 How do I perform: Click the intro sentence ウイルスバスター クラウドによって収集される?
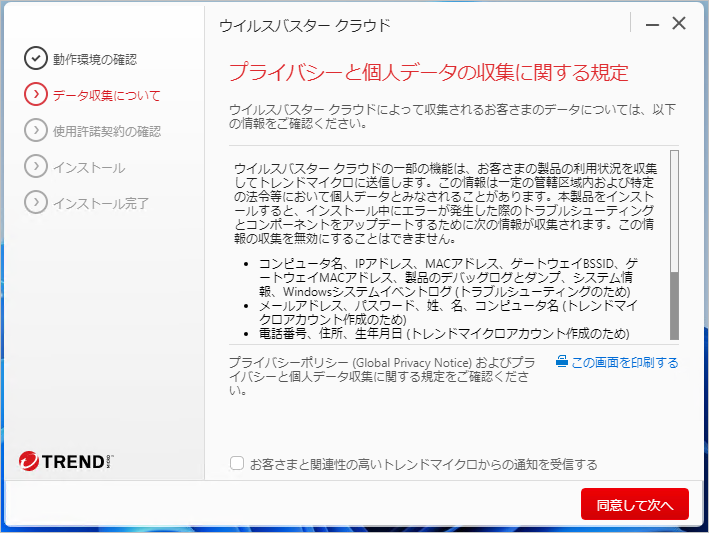coord(452,116)
